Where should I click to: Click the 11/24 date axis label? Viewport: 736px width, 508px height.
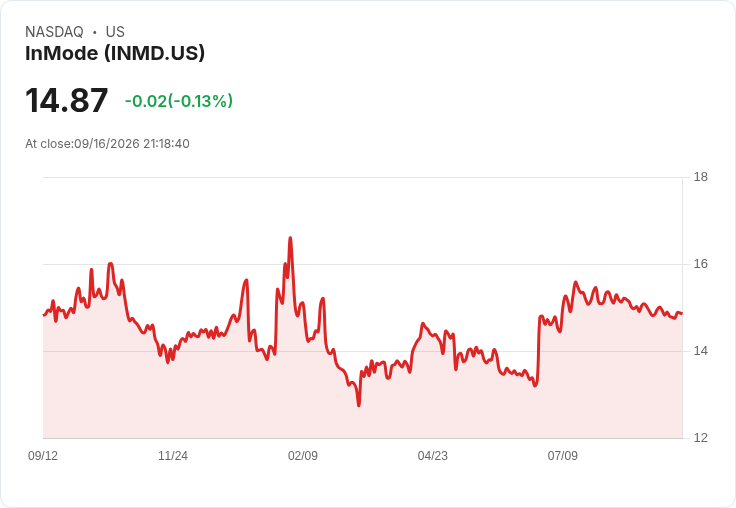point(173,455)
